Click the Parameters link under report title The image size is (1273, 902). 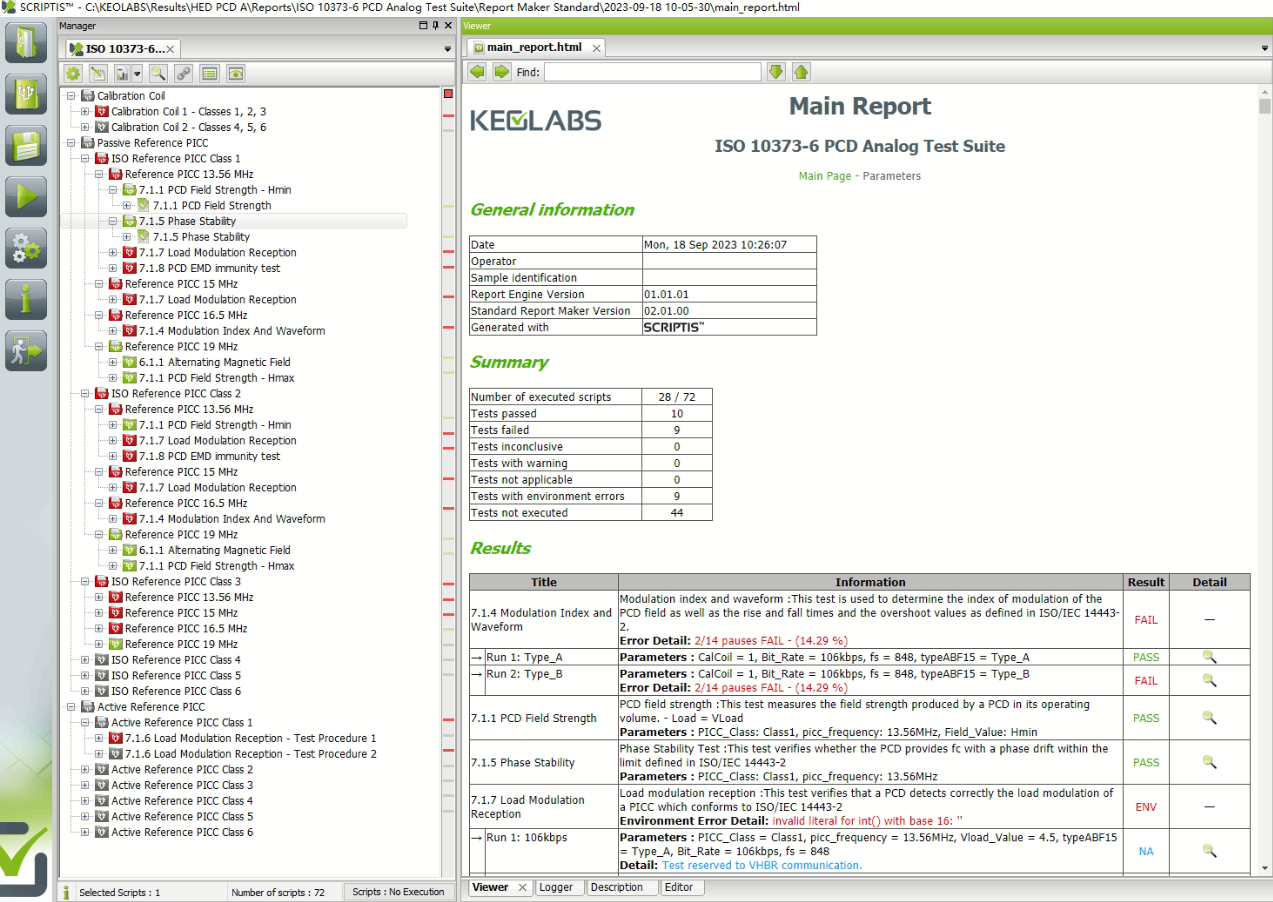891,176
